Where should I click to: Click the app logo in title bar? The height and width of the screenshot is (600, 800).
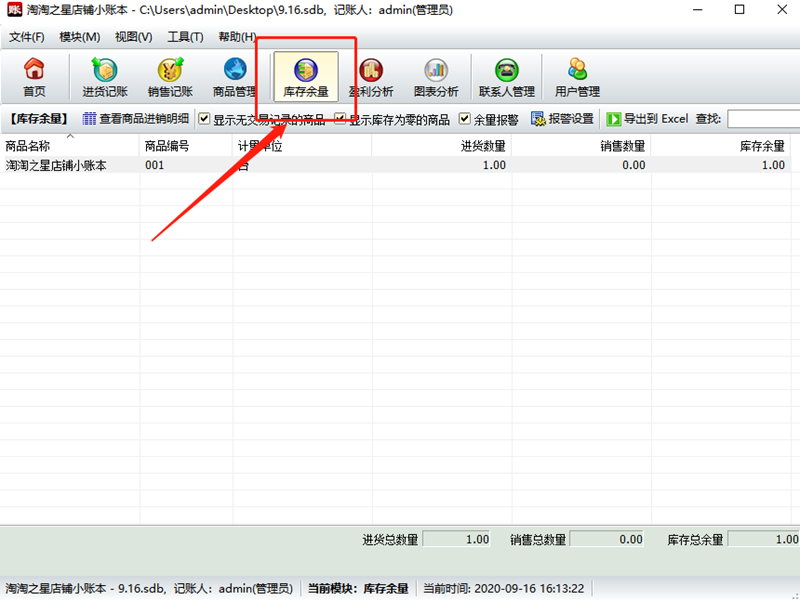point(14,10)
